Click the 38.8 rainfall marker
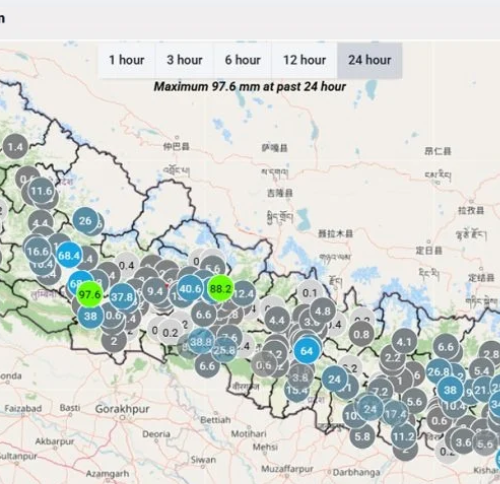 (201, 342)
